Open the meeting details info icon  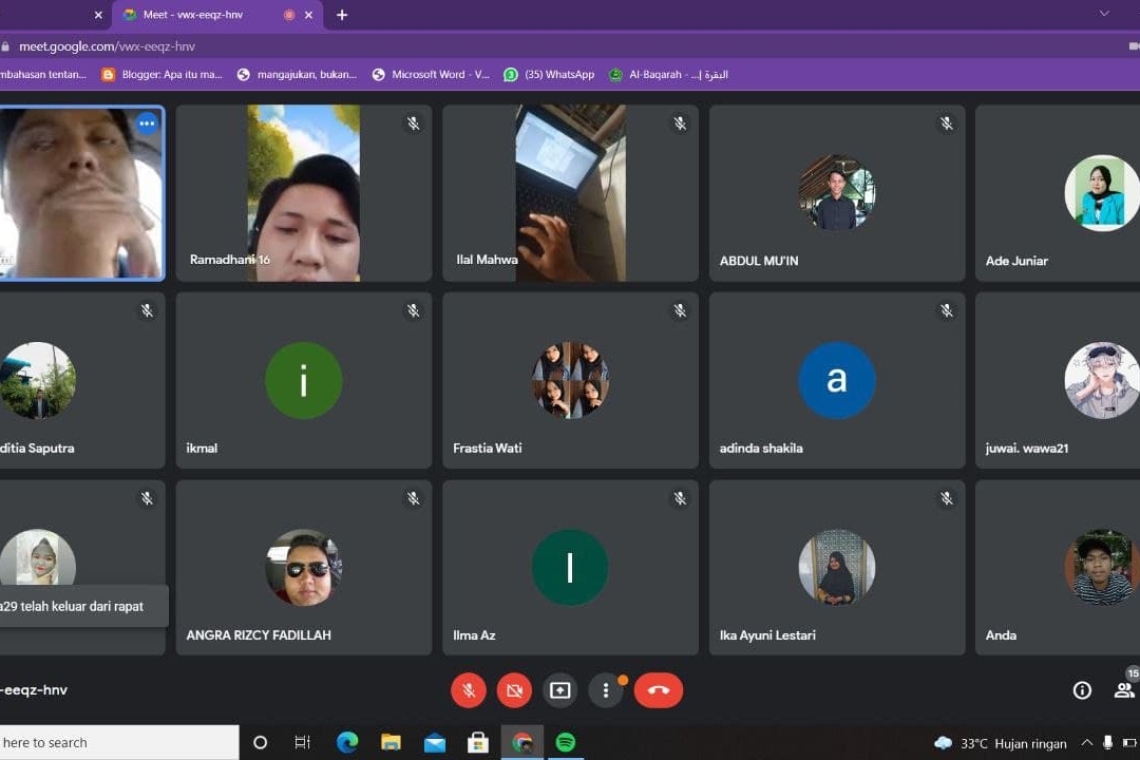pyautogui.click(x=1082, y=690)
